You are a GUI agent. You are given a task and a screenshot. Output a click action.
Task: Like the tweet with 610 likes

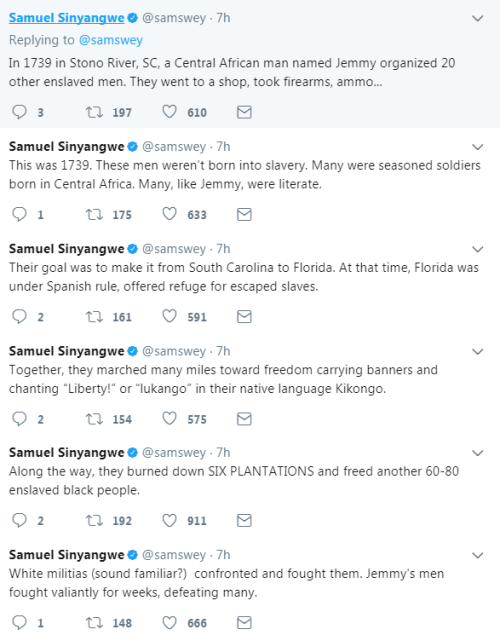[x=169, y=112]
